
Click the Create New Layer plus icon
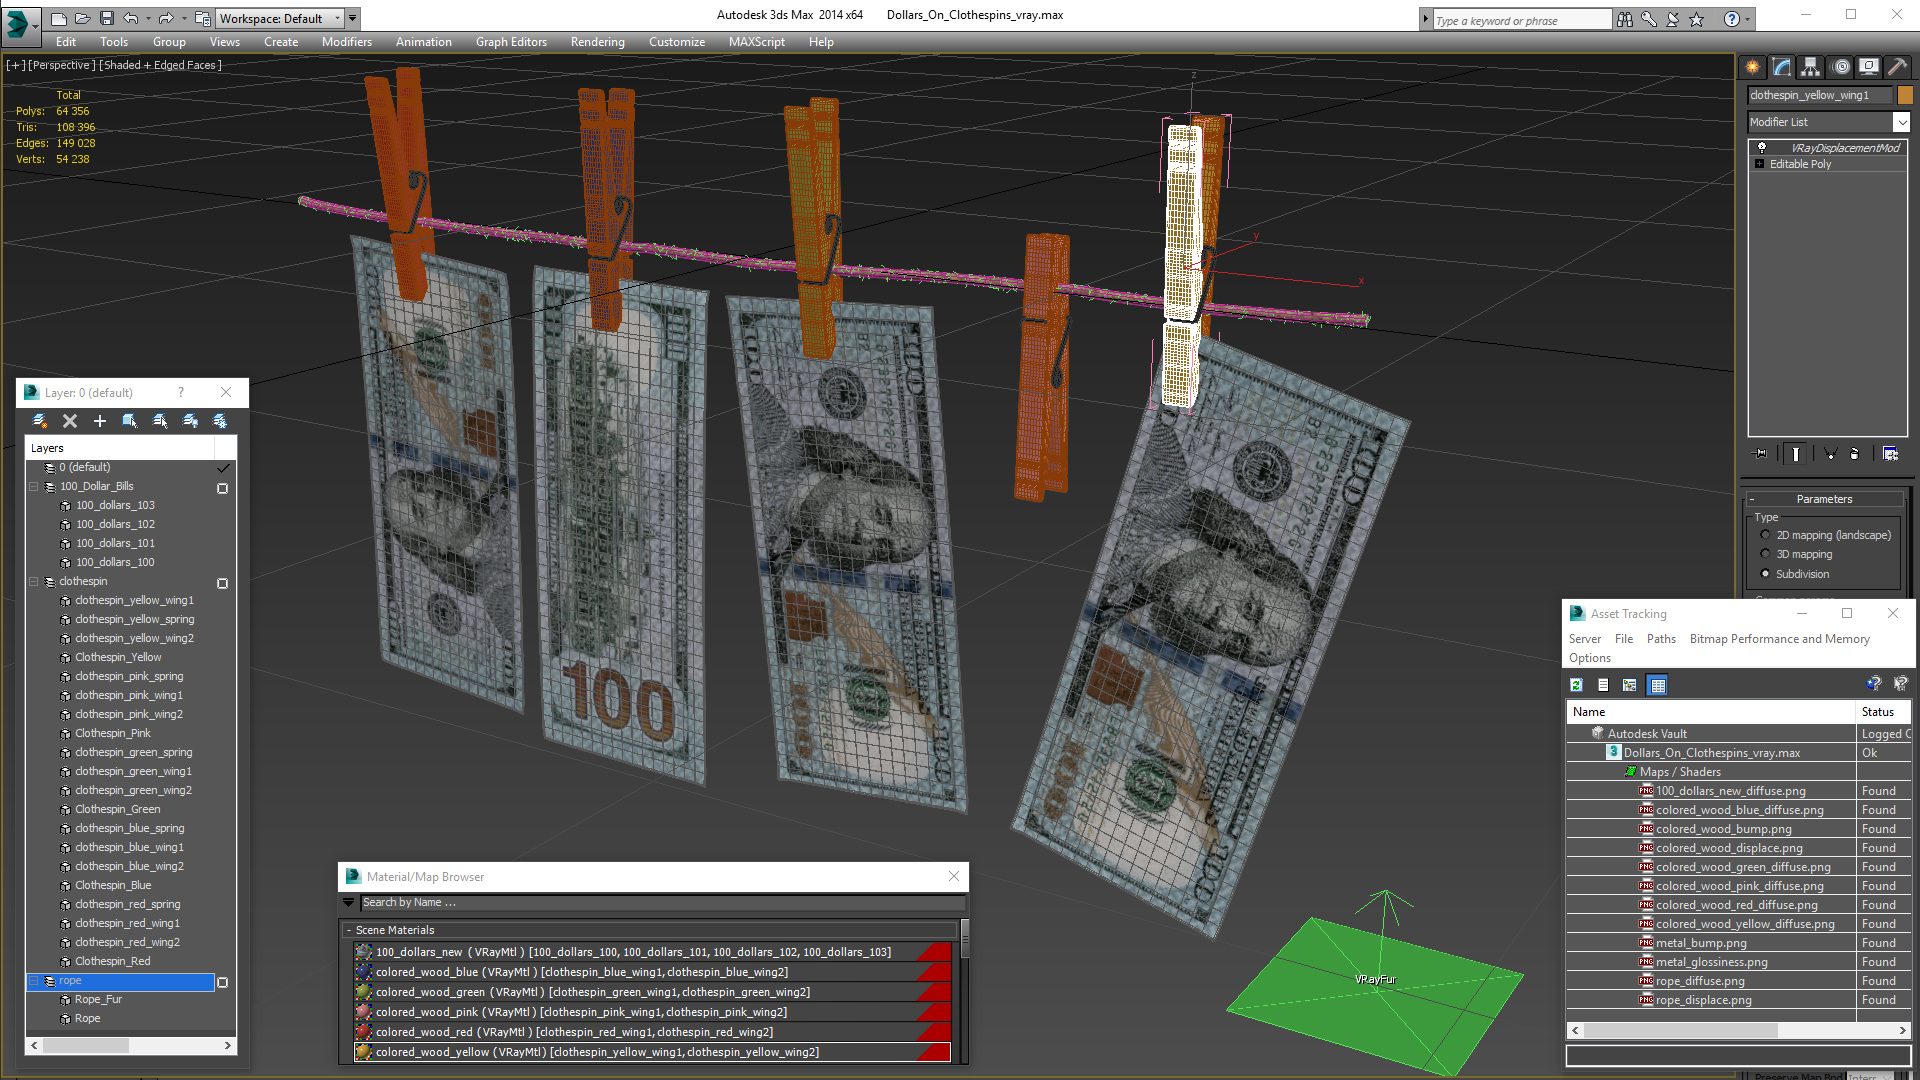coord(100,421)
